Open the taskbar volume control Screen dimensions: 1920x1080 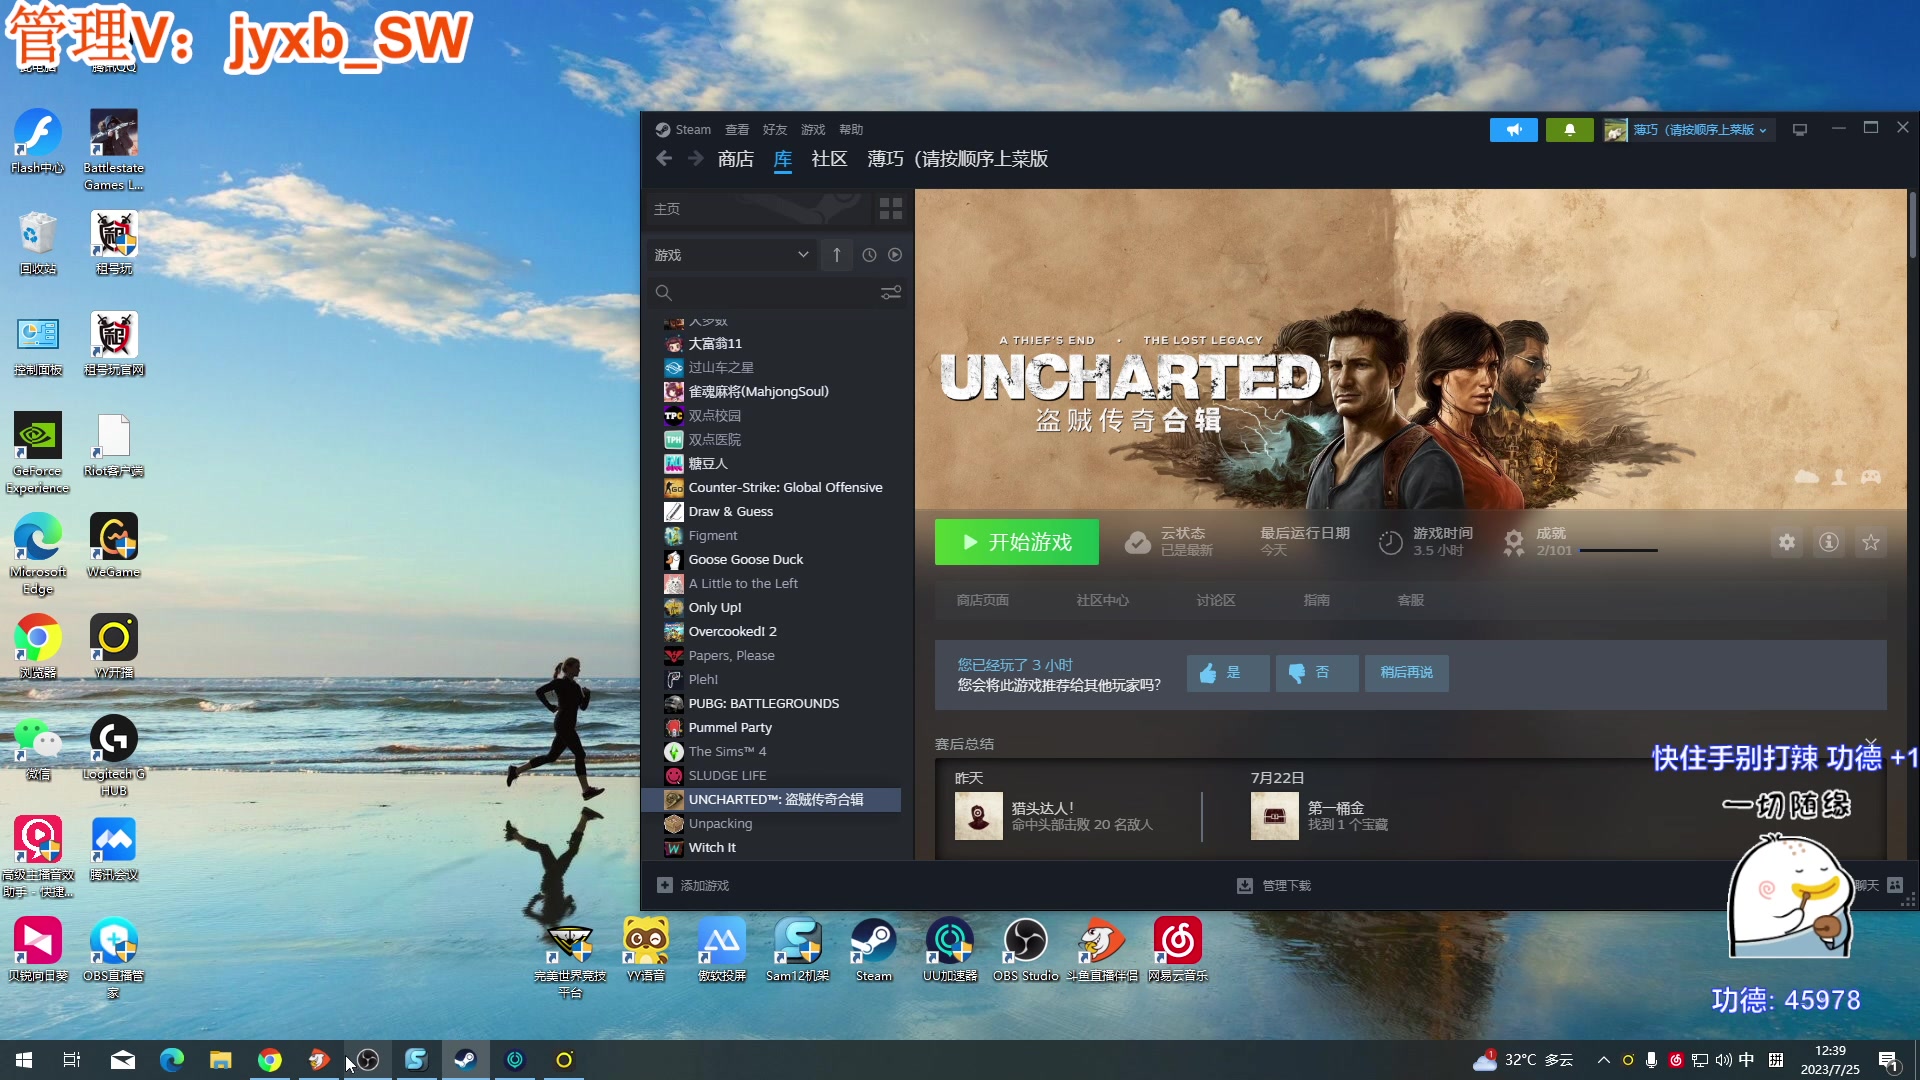click(x=1723, y=1060)
